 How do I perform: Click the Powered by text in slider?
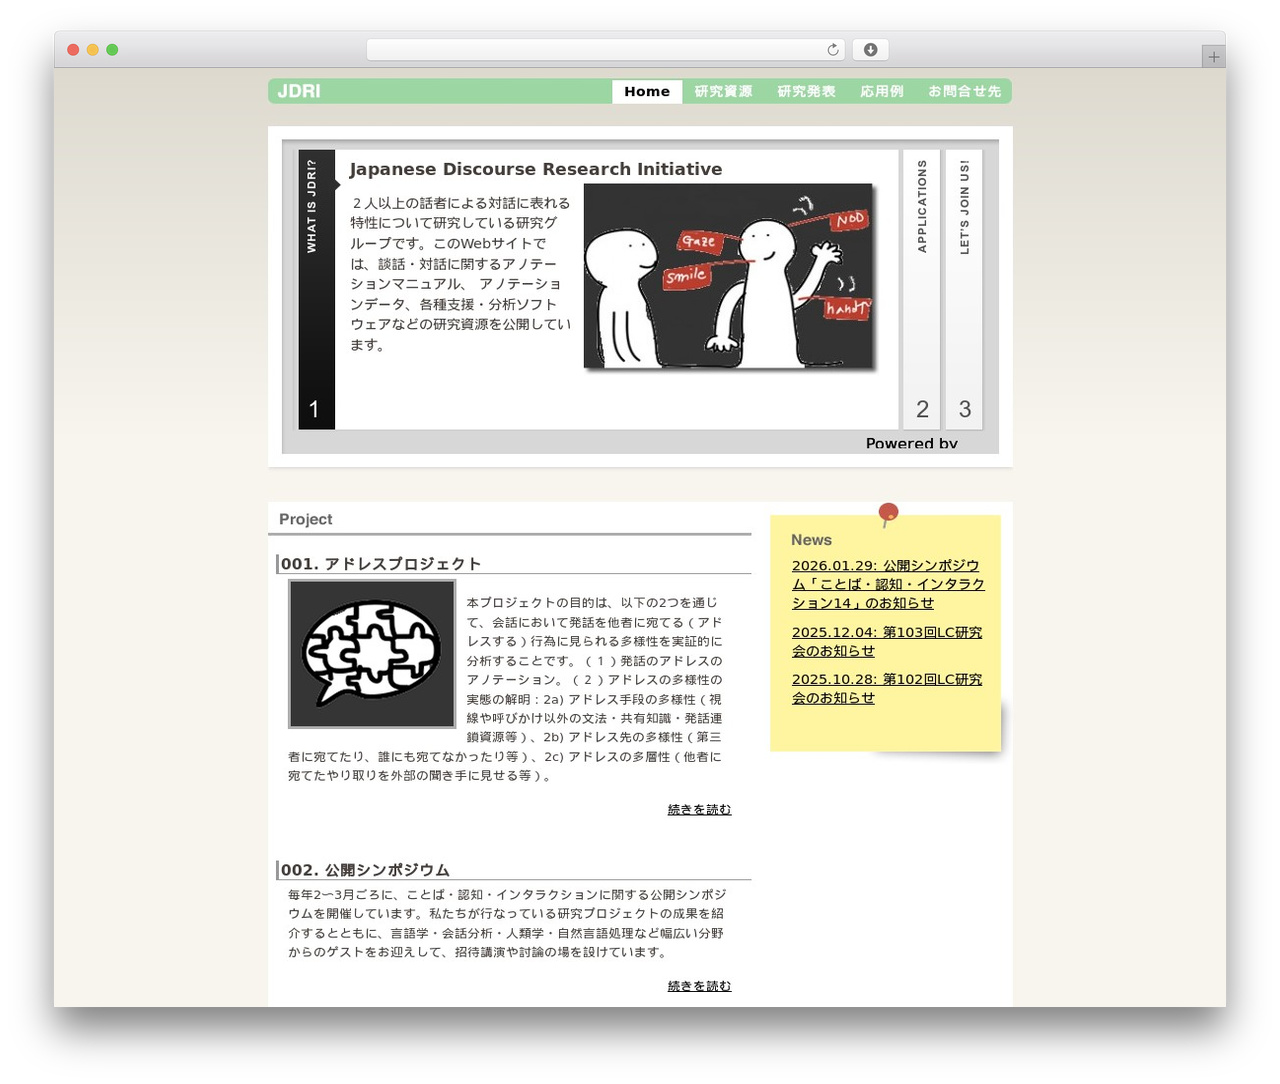[x=912, y=443]
